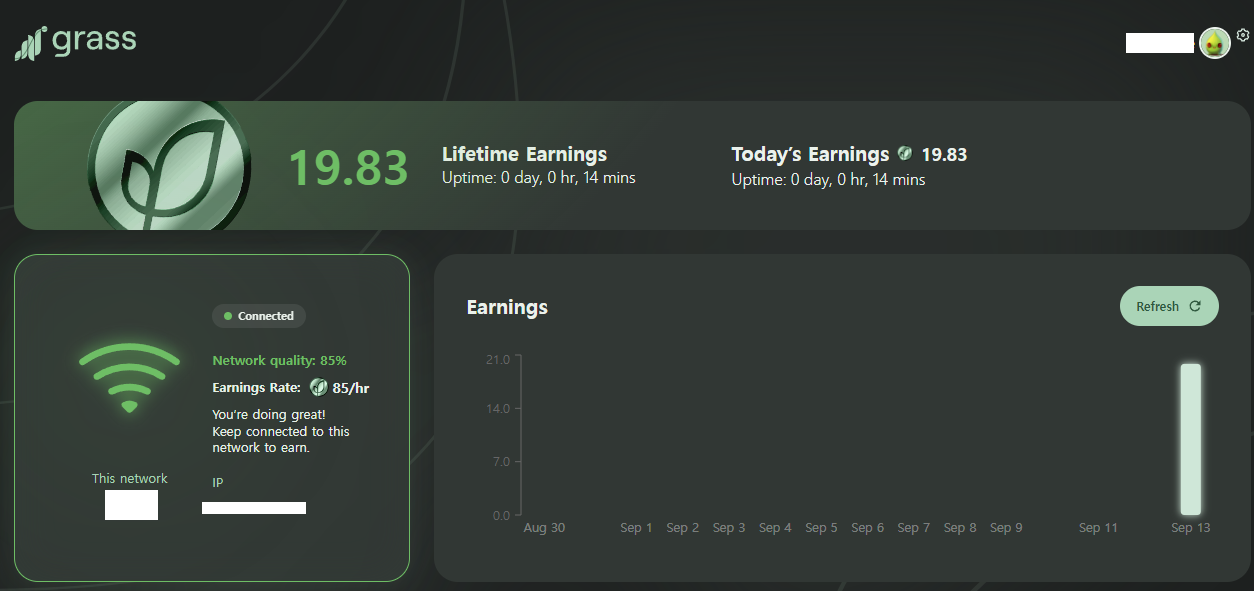Click the This network label
The width and height of the screenshot is (1254, 591).
(130, 478)
